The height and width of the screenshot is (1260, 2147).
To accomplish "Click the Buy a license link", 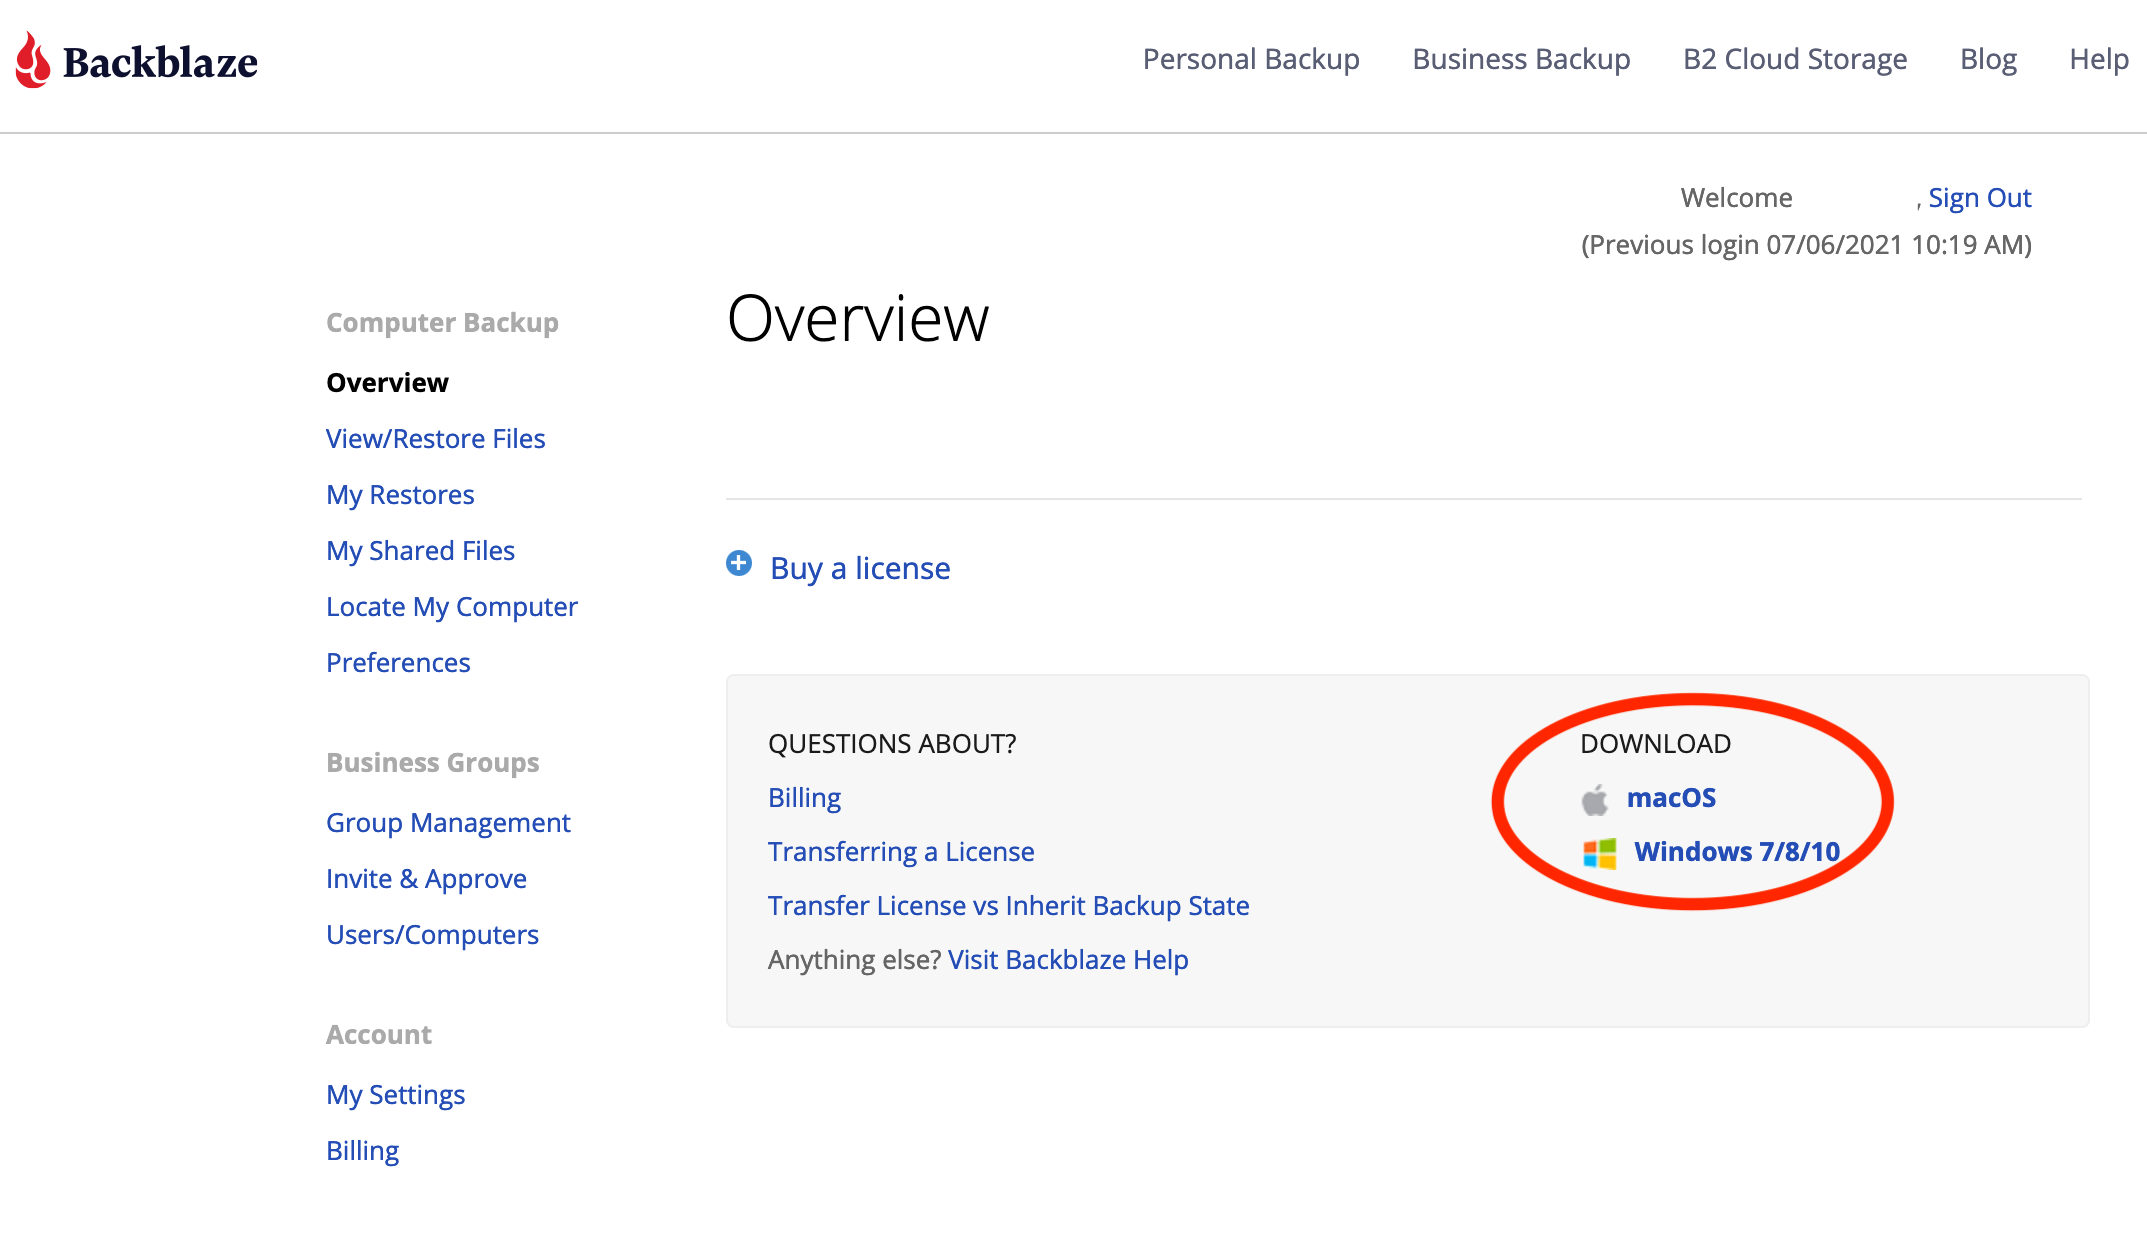I will 860,568.
